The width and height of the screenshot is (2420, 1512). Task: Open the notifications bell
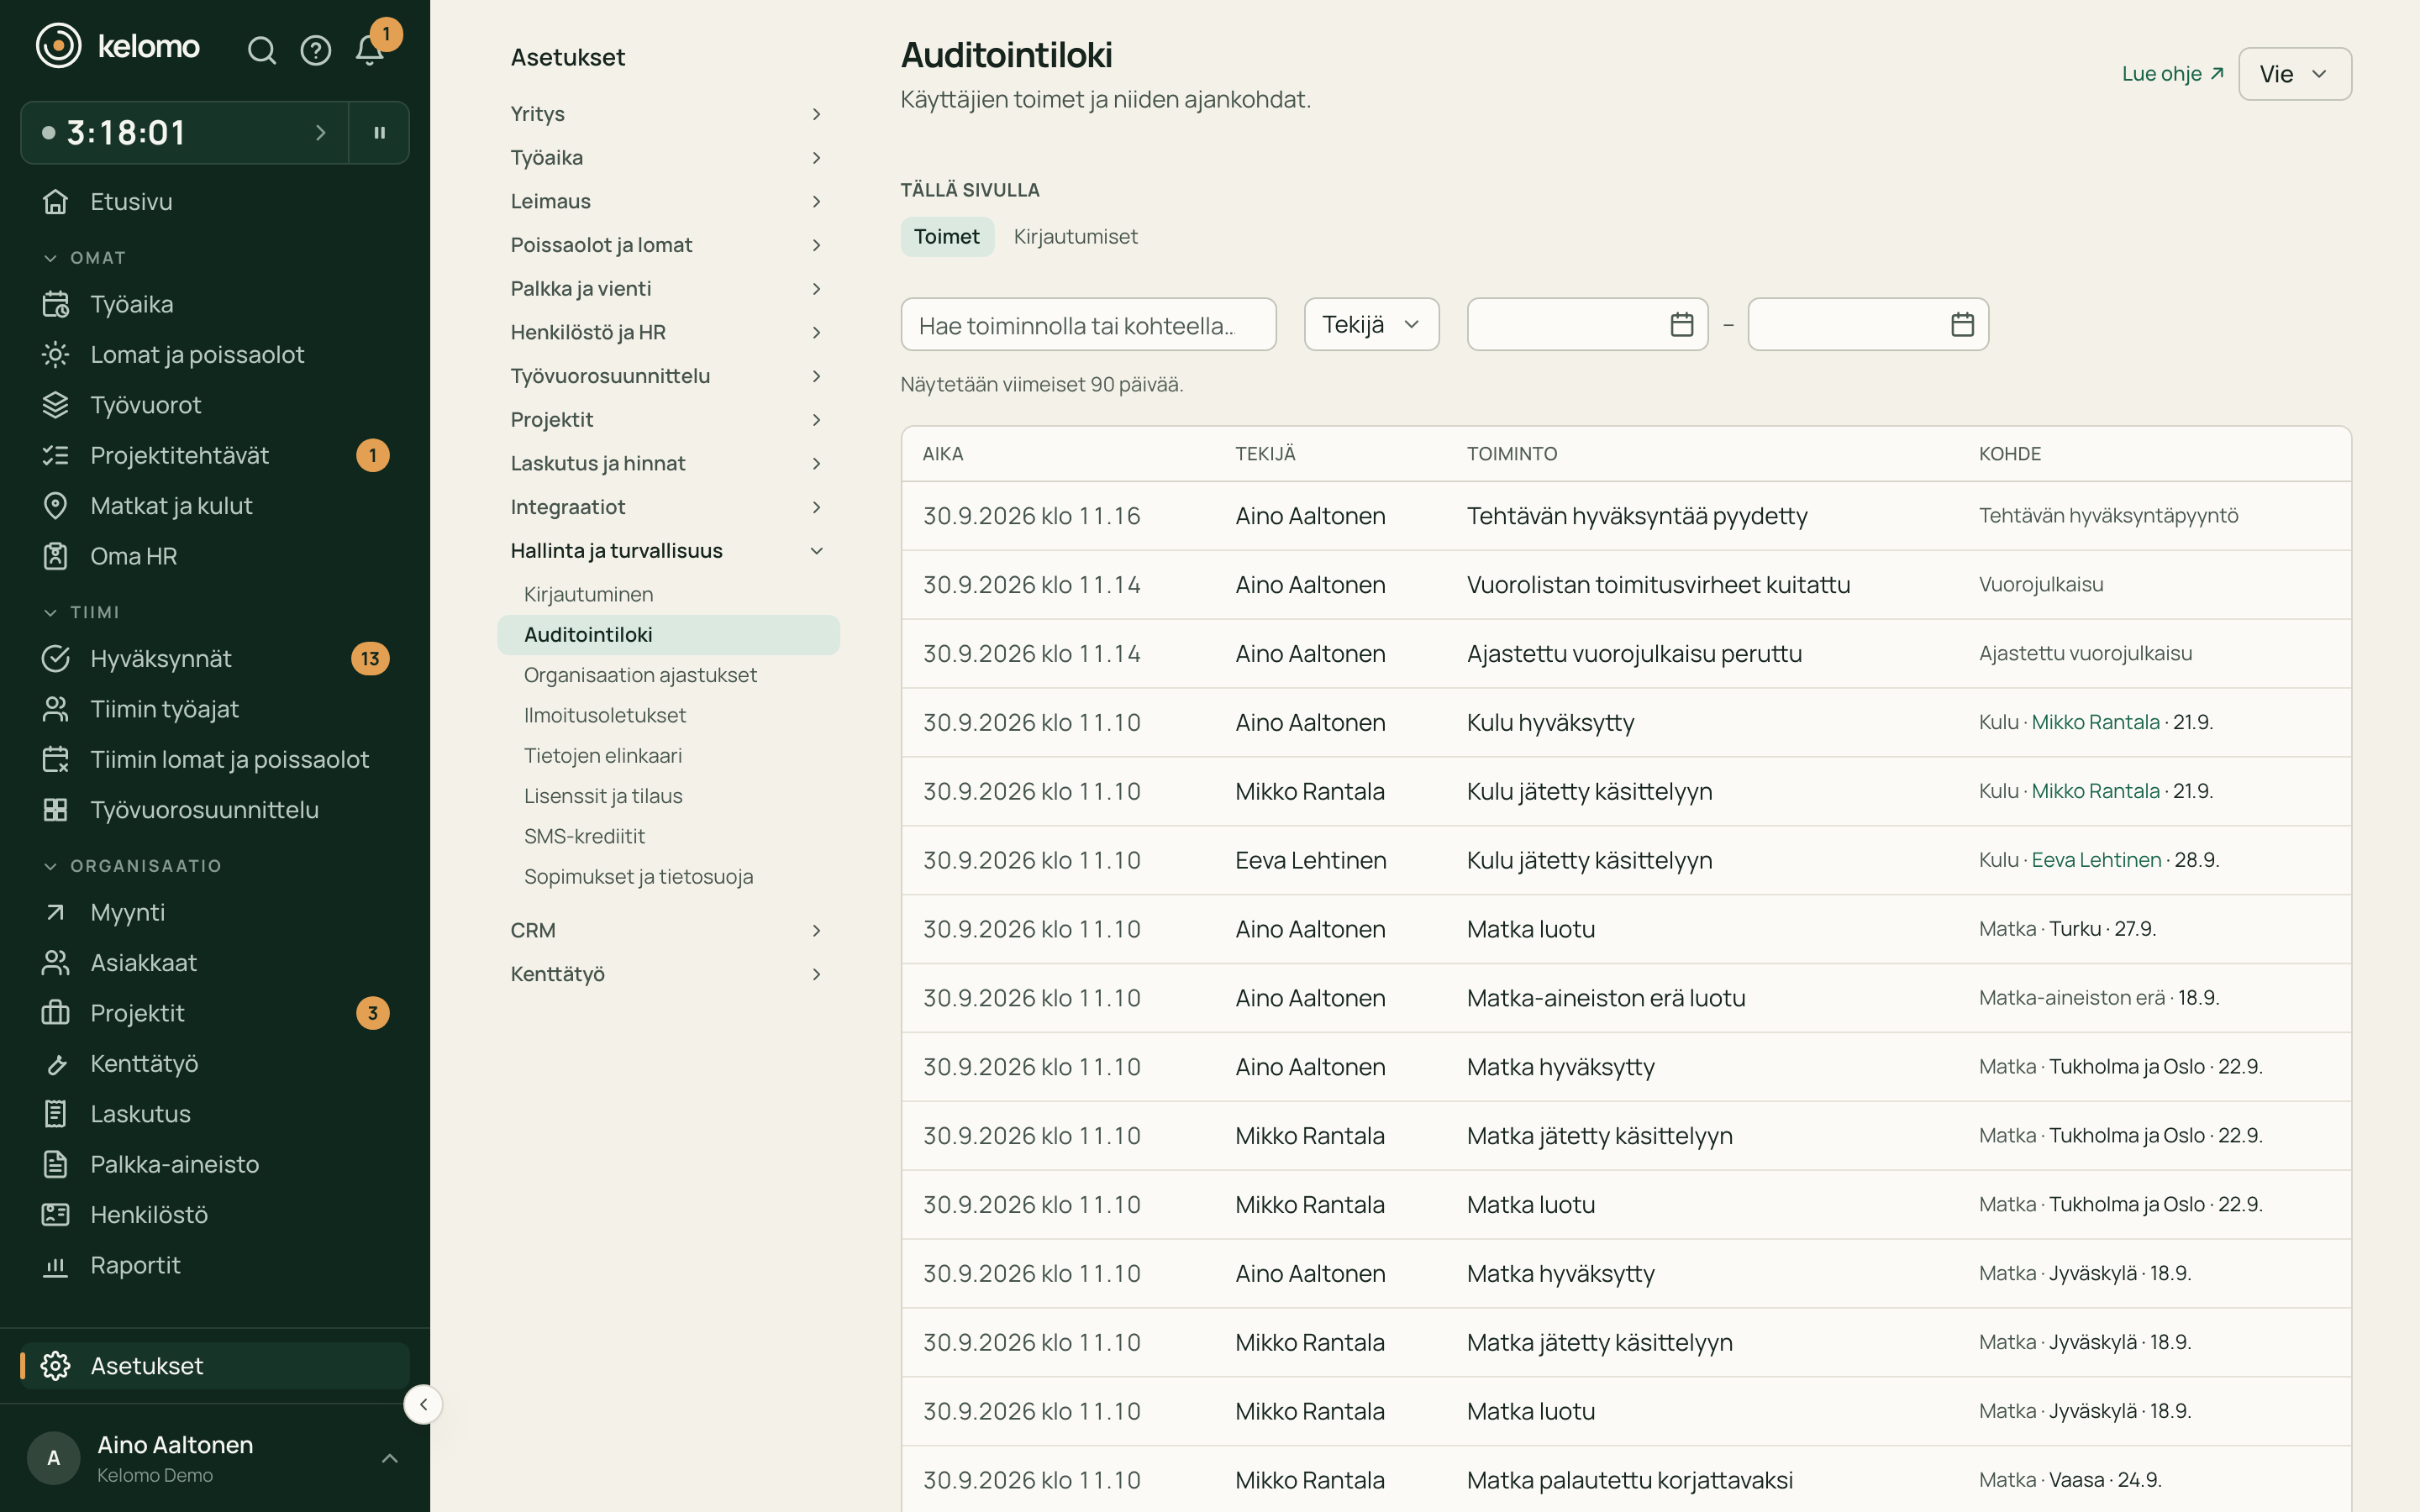click(370, 50)
